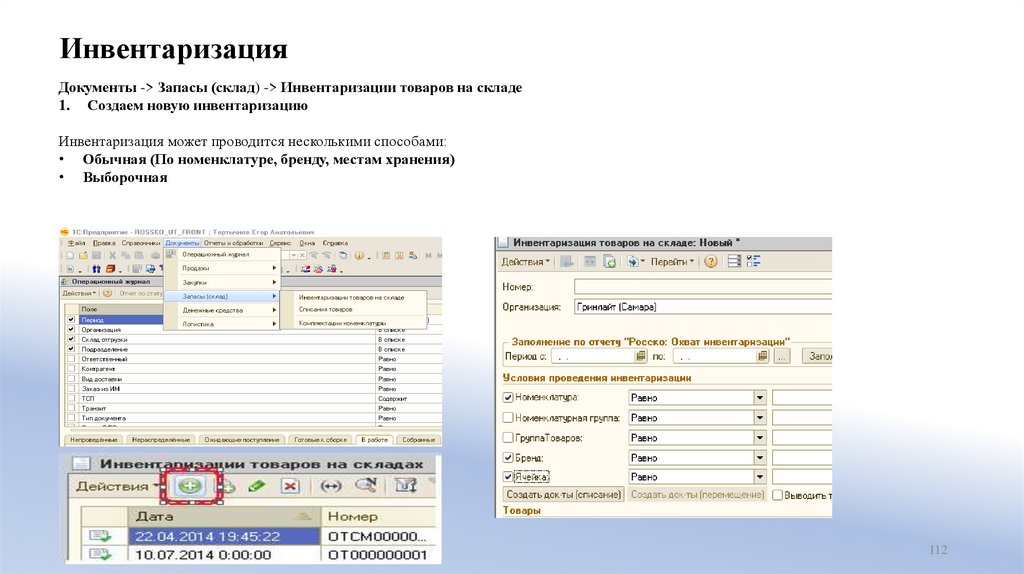Toggle the Выводить checkbox beside the create buttons
Image resolution: width=1024 pixels, height=574 pixels.
[777, 495]
